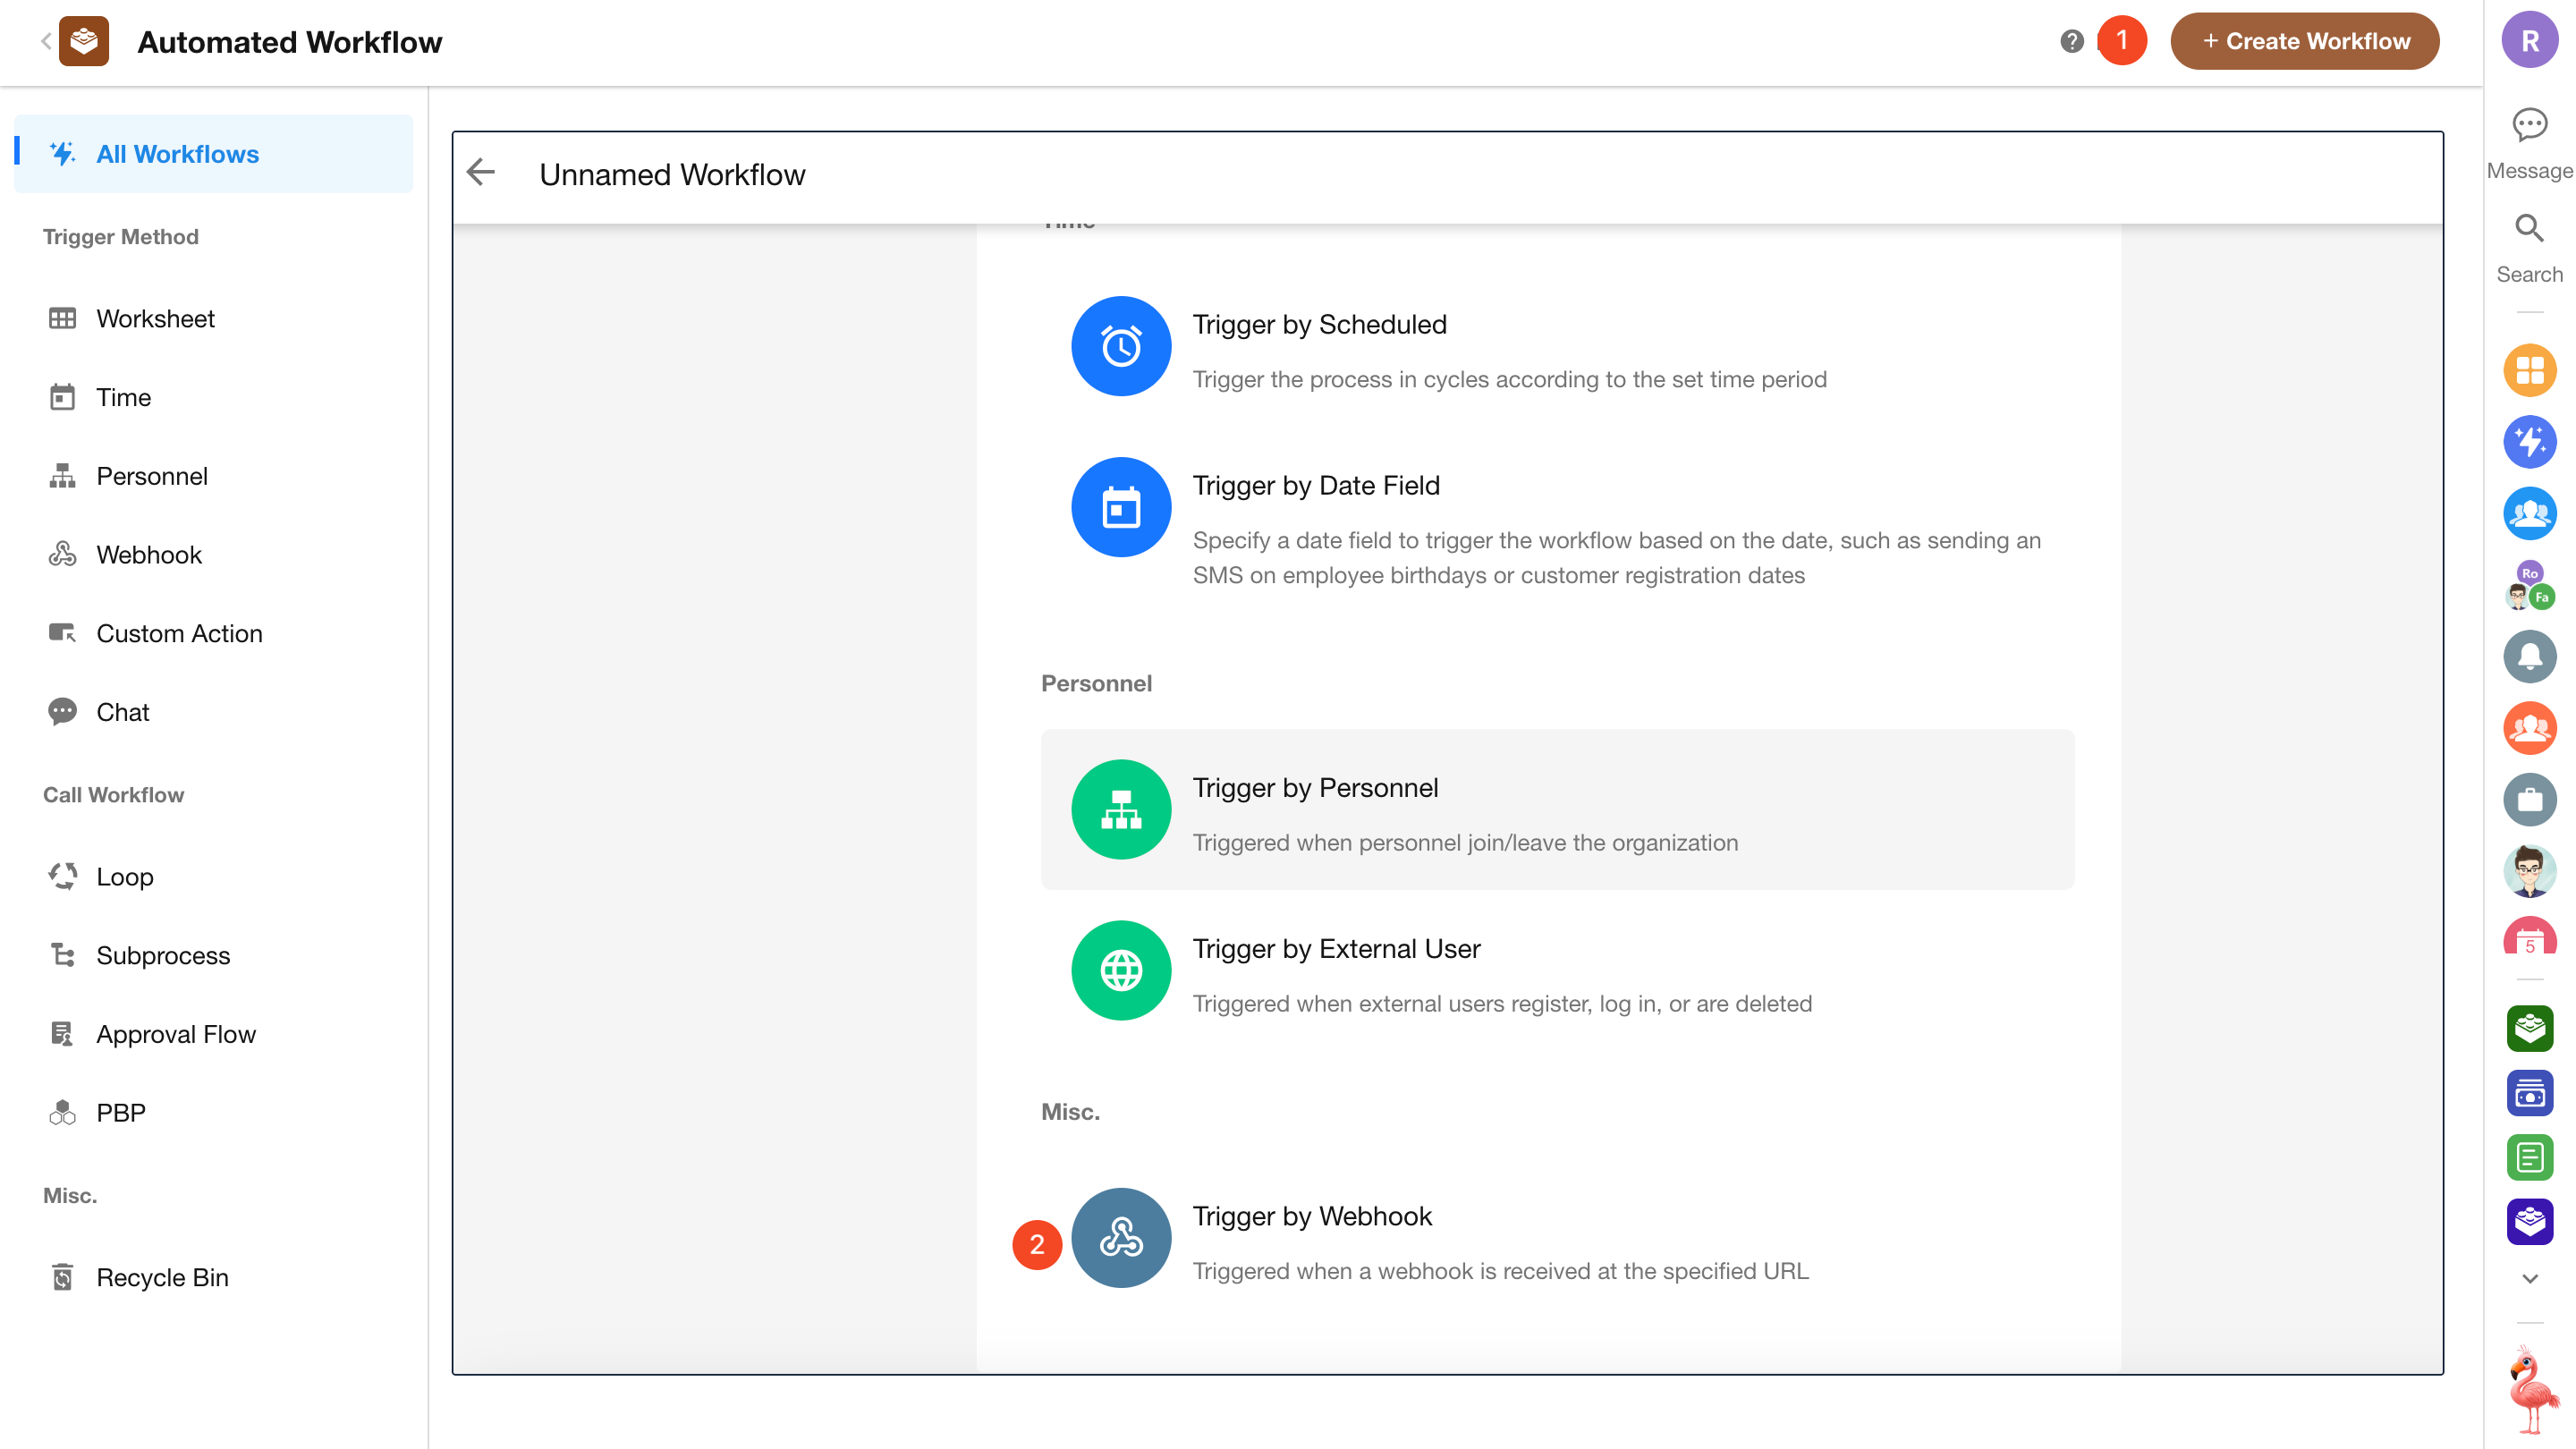Collapse the sidebar with the chevron beside the logo
Viewport: 2576px width, 1449px height.
(x=45, y=41)
